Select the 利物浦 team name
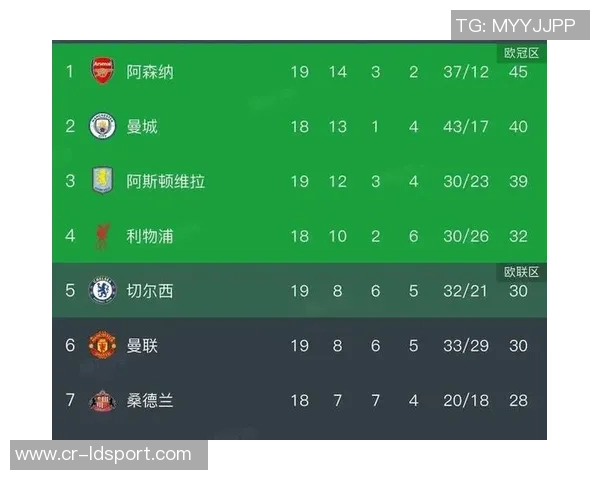The width and height of the screenshot is (600, 480). 150,237
